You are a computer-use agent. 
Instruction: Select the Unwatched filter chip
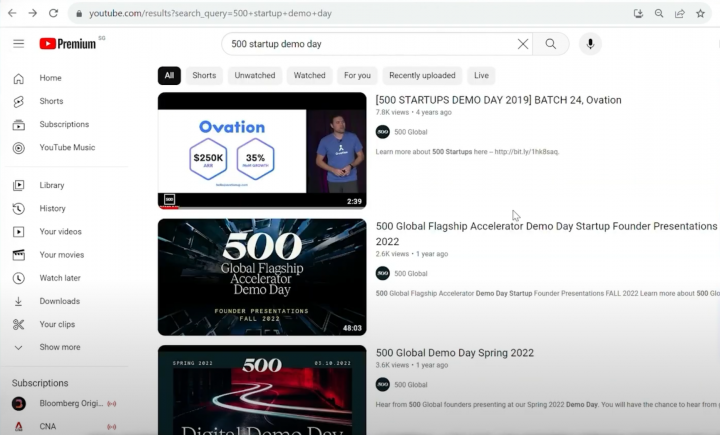click(x=255, y=75)
